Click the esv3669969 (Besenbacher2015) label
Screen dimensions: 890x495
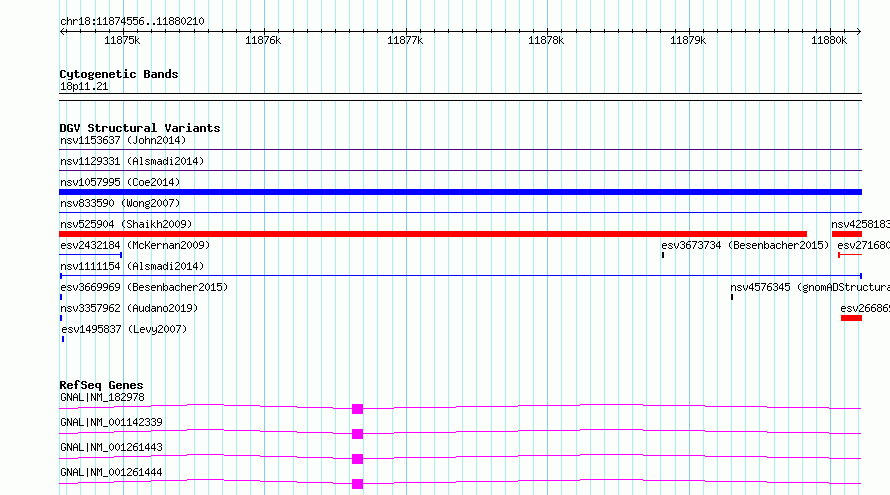click(x=144, y=287)
